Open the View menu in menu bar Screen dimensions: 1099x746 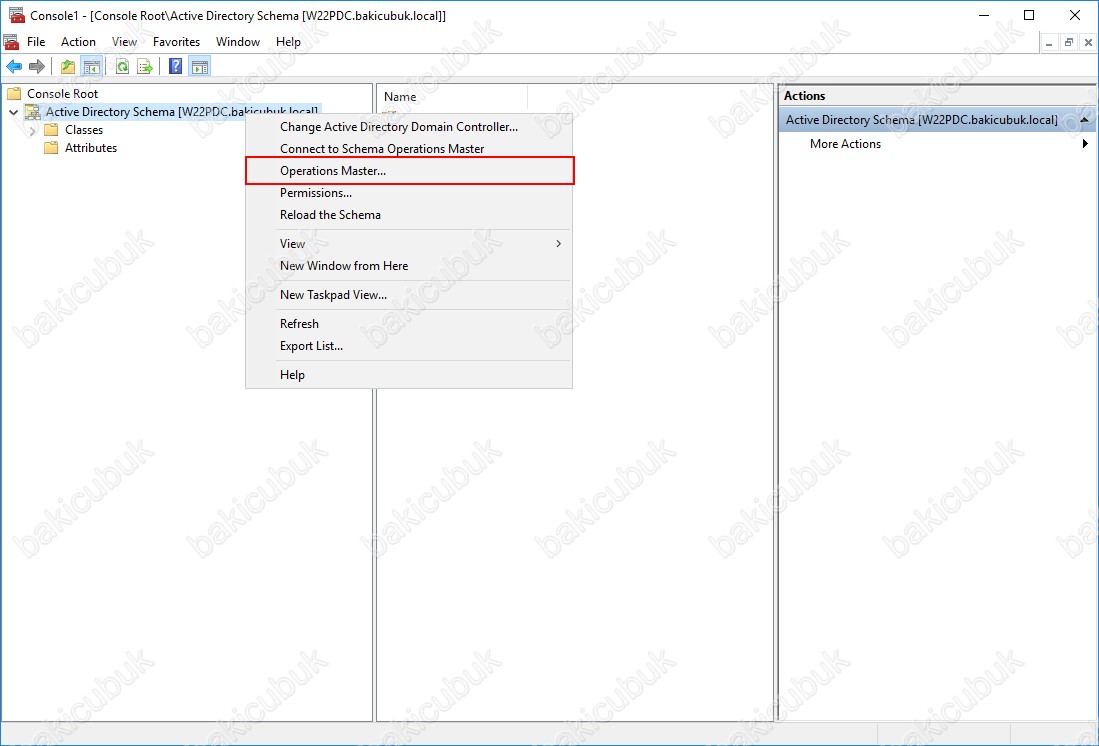click(124, 42)
